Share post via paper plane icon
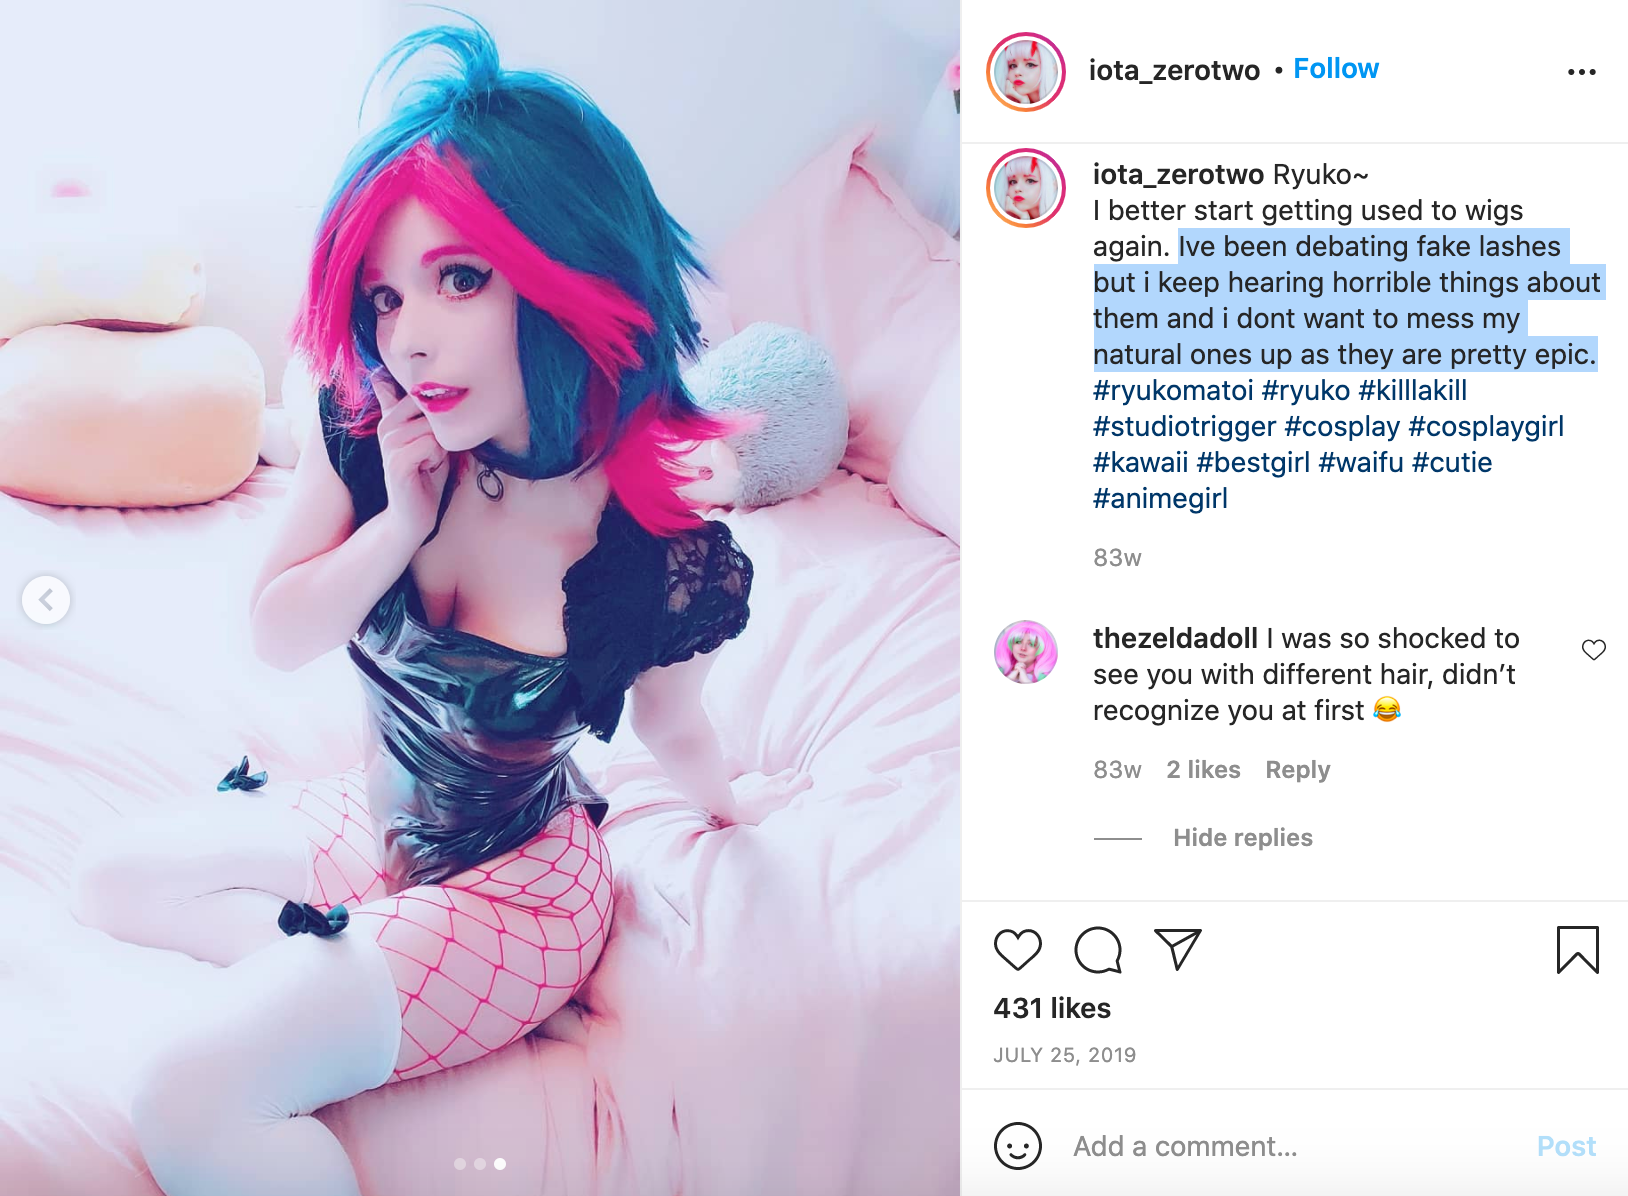Image resolution: width=1628 pixels, height=1196 pixels. point(1177,949)
